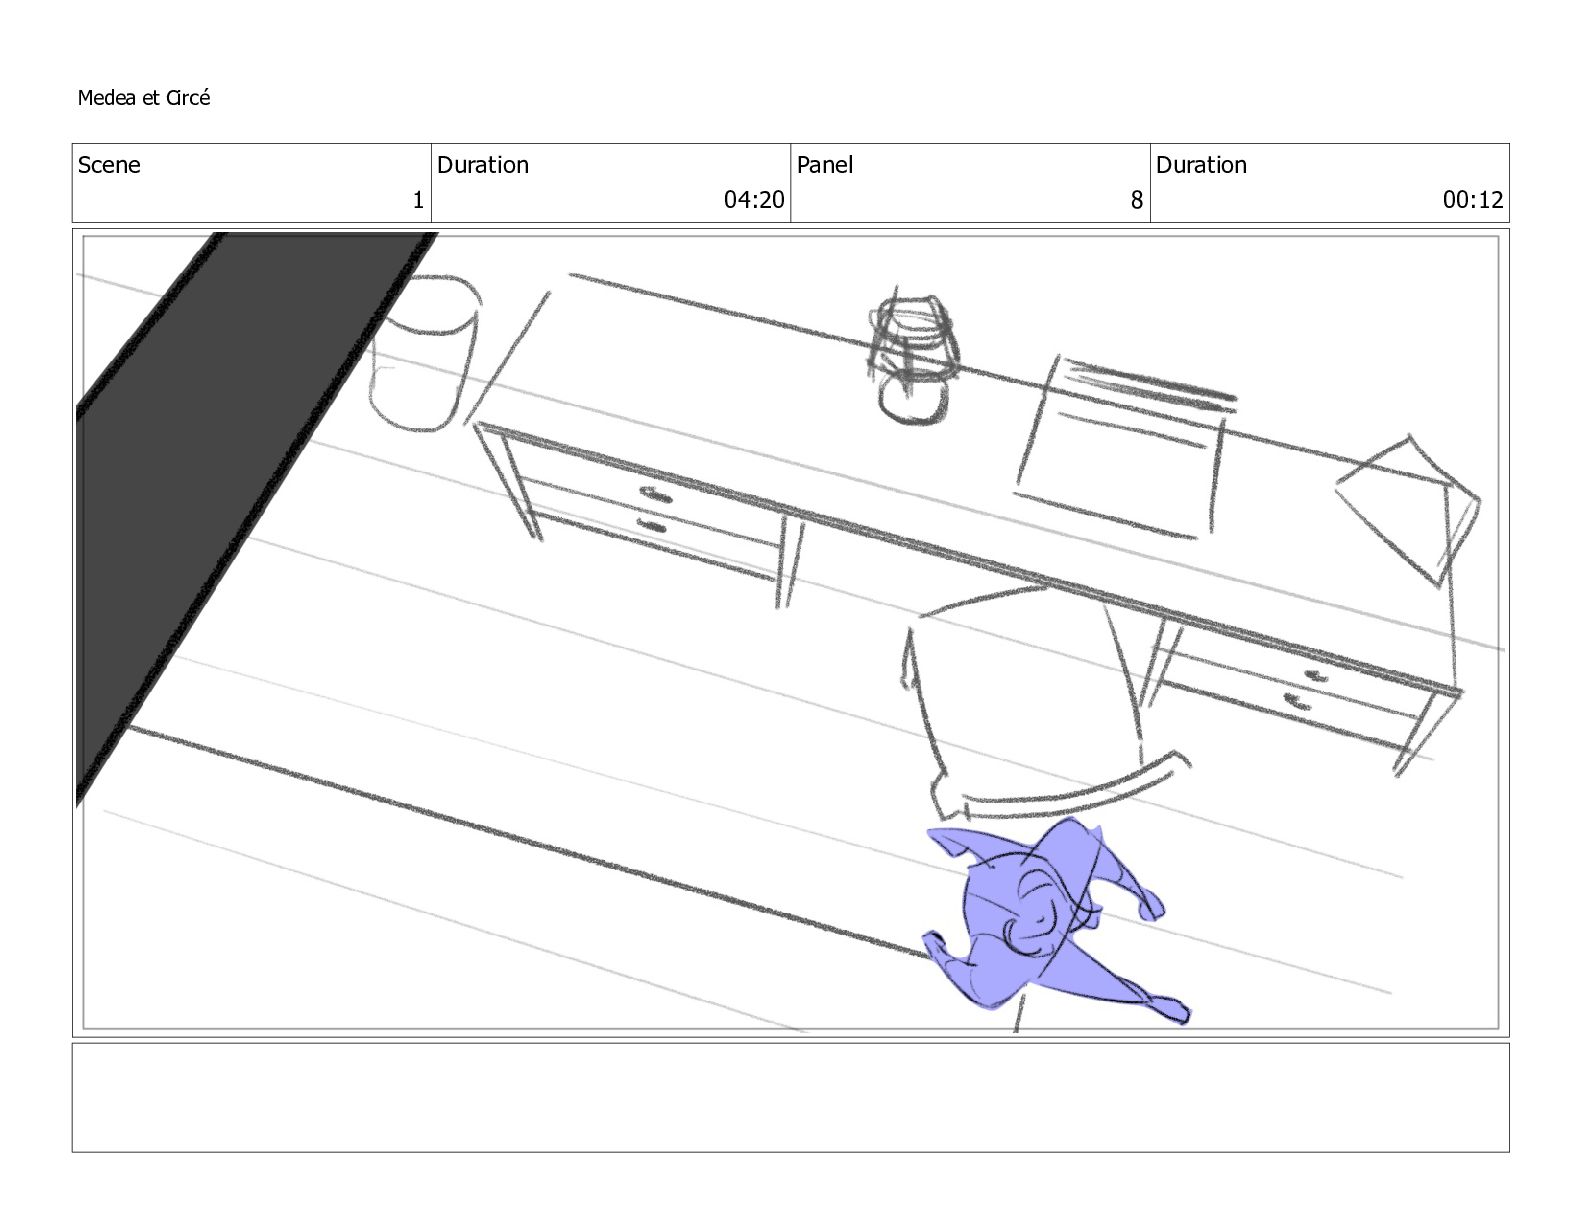Click the 'Panel' header label
1584x1224 pixels.
pos(825,165)
